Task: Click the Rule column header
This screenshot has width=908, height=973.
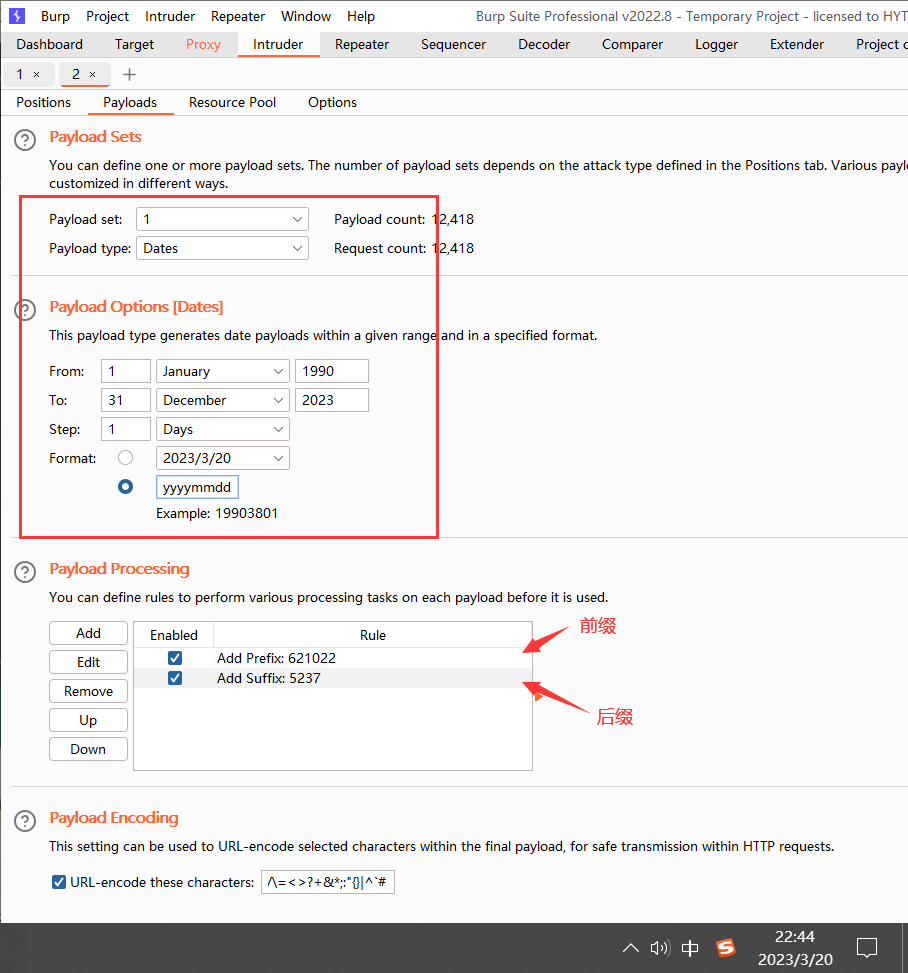Action: click(x=372, y=635)
